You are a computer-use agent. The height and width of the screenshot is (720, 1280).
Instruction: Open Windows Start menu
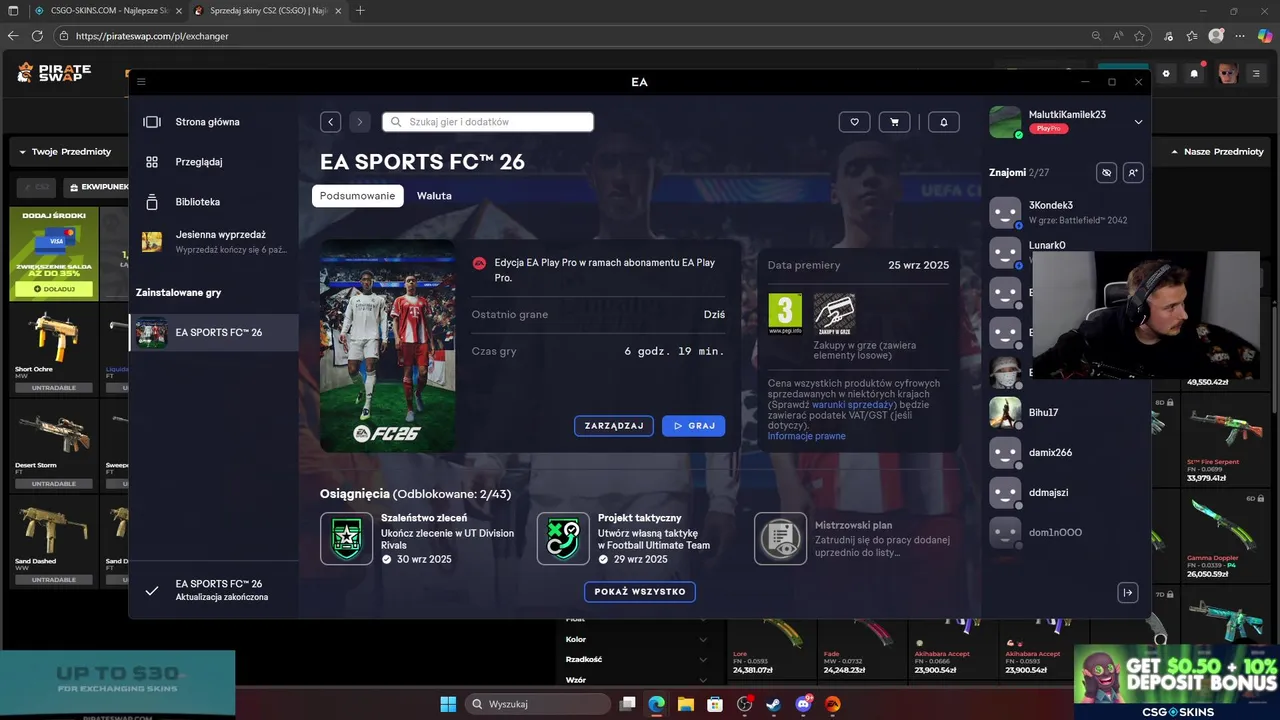click(x=448, y=704)
